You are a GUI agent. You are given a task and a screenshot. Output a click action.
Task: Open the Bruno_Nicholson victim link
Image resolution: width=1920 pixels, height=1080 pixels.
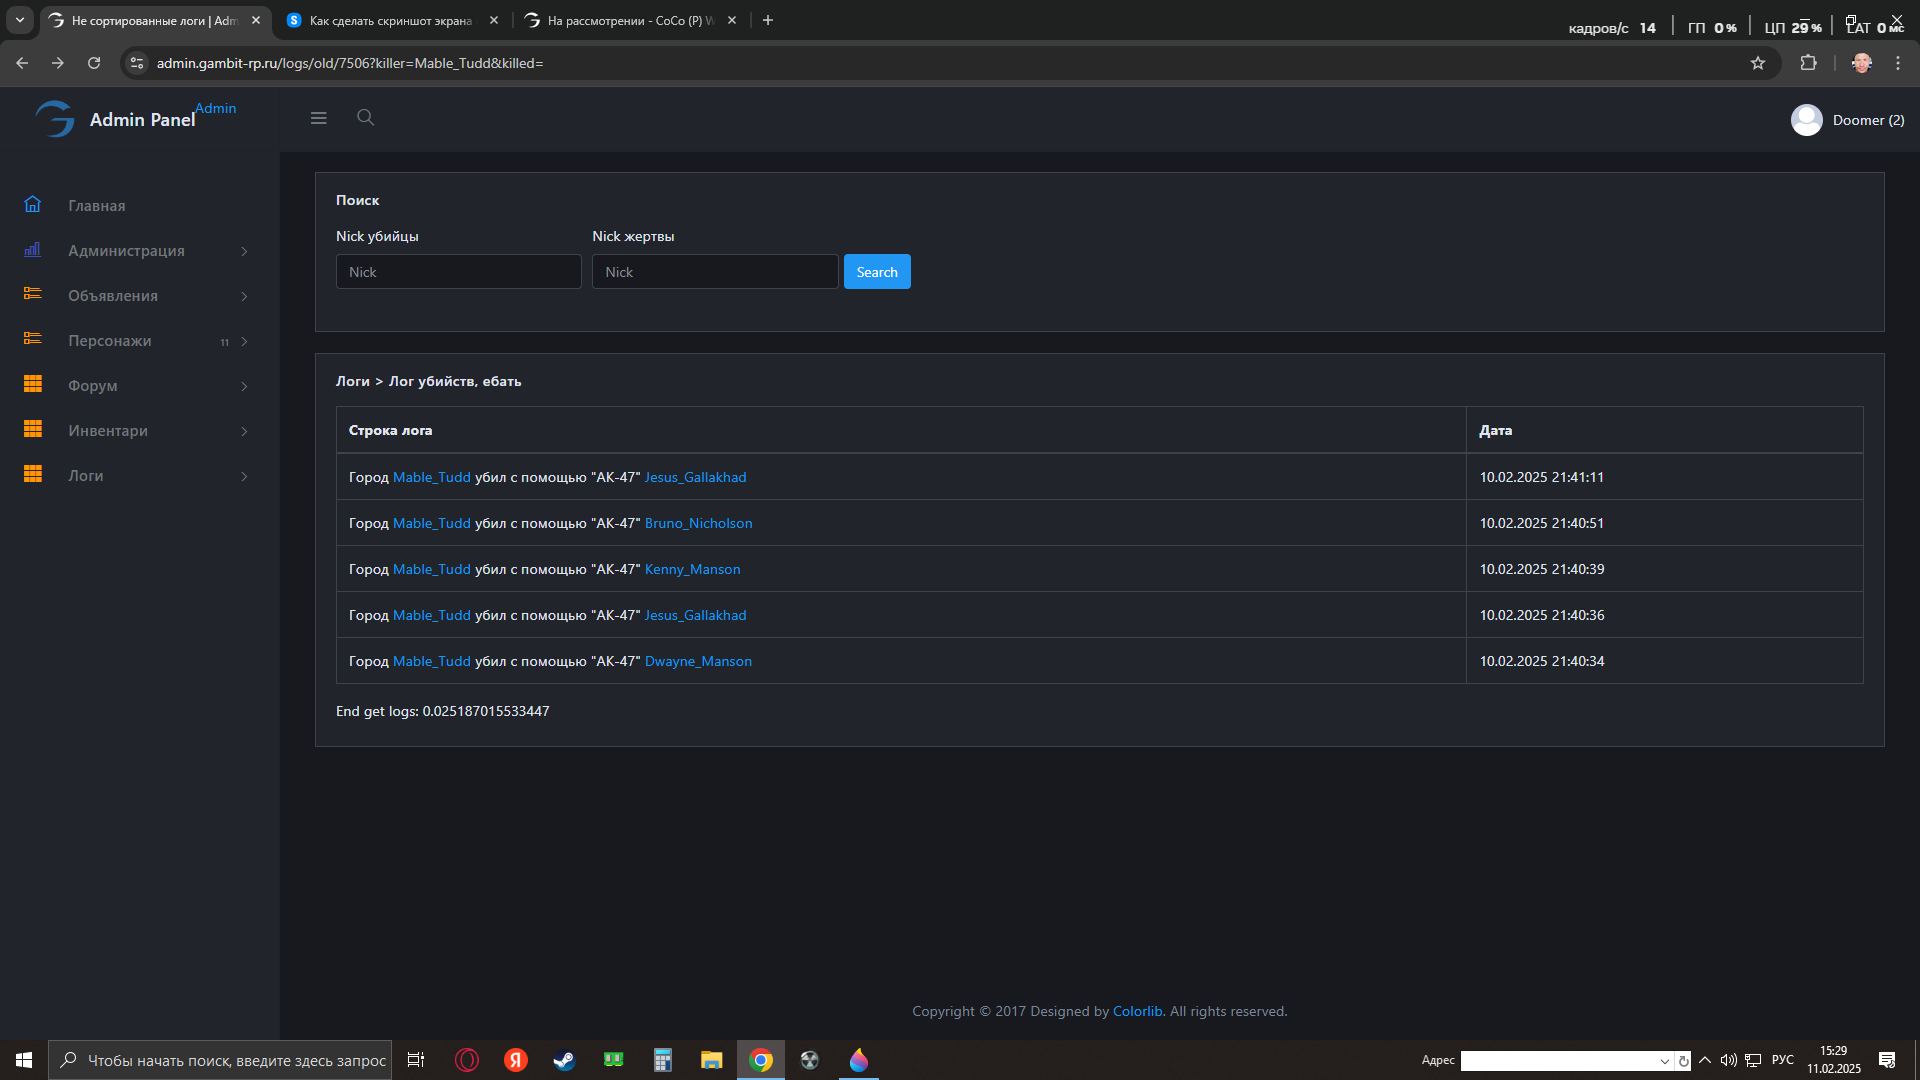(698, 523)
